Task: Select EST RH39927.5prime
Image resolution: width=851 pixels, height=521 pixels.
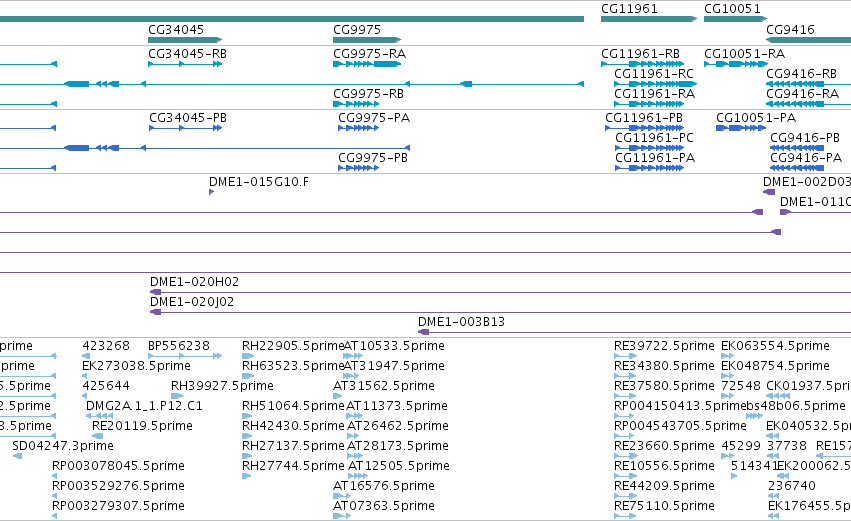Action: pyautogui.click(x=222, y=385)
